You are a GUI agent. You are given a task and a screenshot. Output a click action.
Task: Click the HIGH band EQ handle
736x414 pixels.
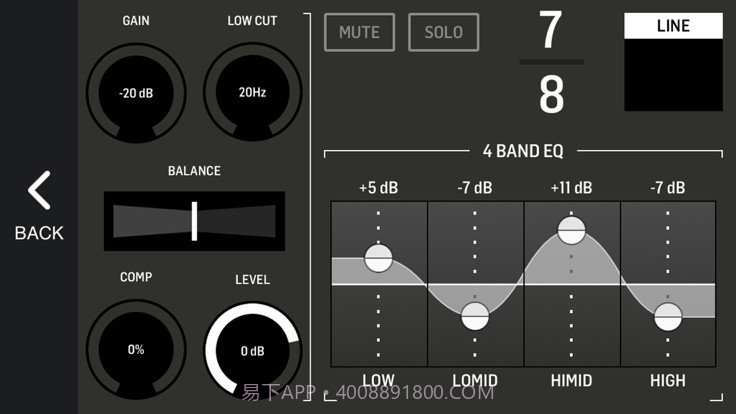click(x=668, y=317)
